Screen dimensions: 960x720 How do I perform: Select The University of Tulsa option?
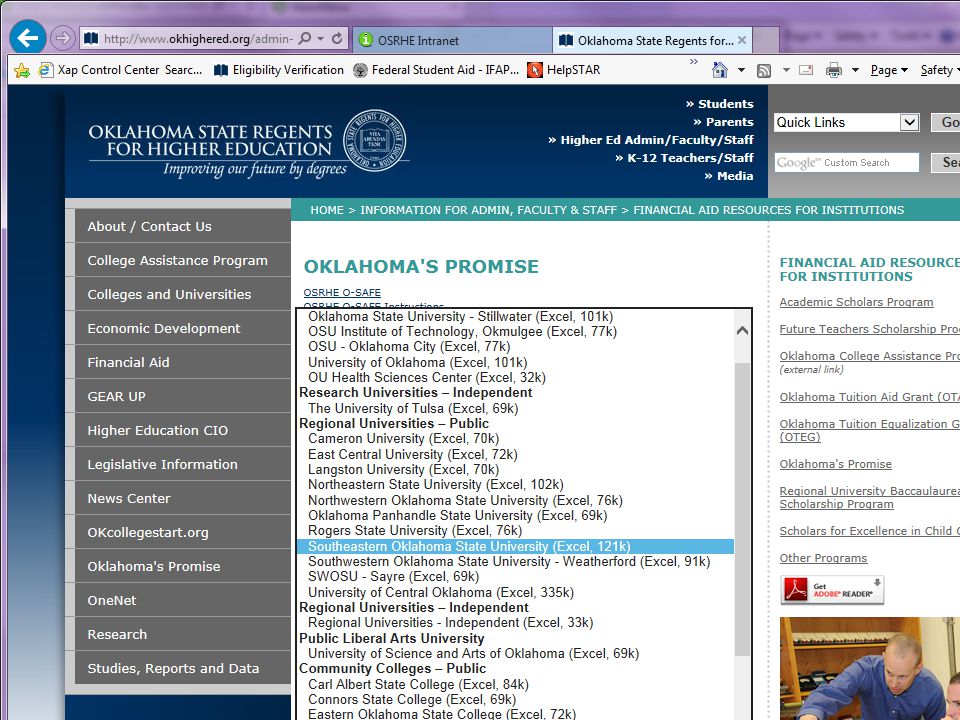(515, 408)
